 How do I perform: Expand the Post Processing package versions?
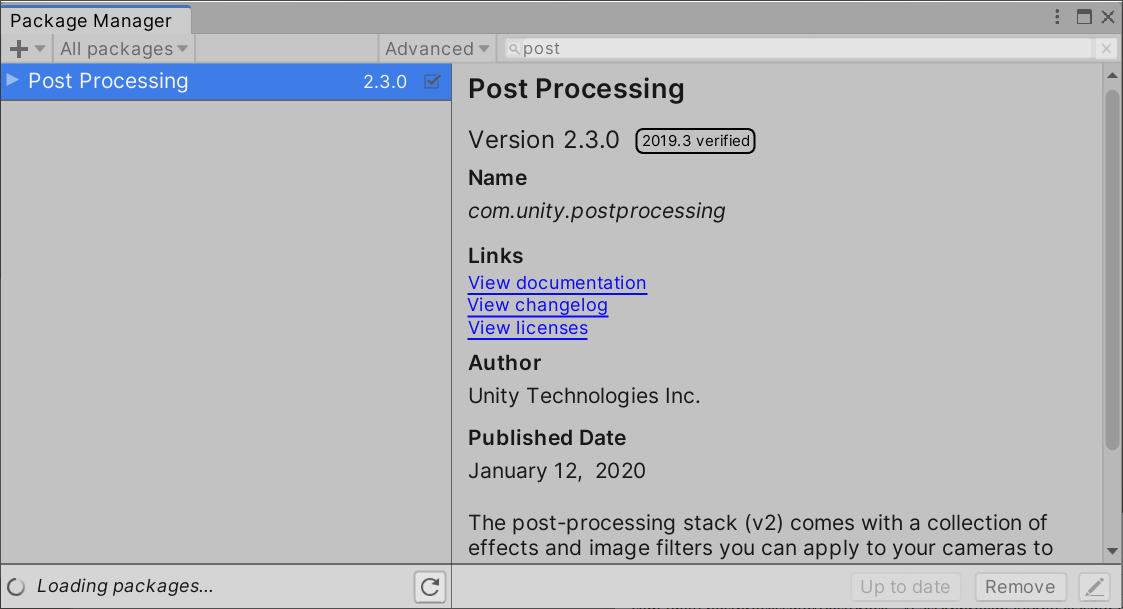(x=13, y=81)
